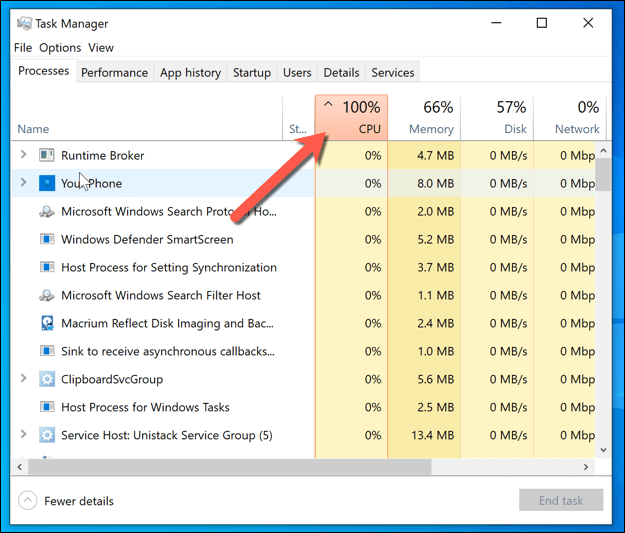Expand Service Host: Unistack Service Group
Screen dimensions: 625x533
tap(24, 435)
